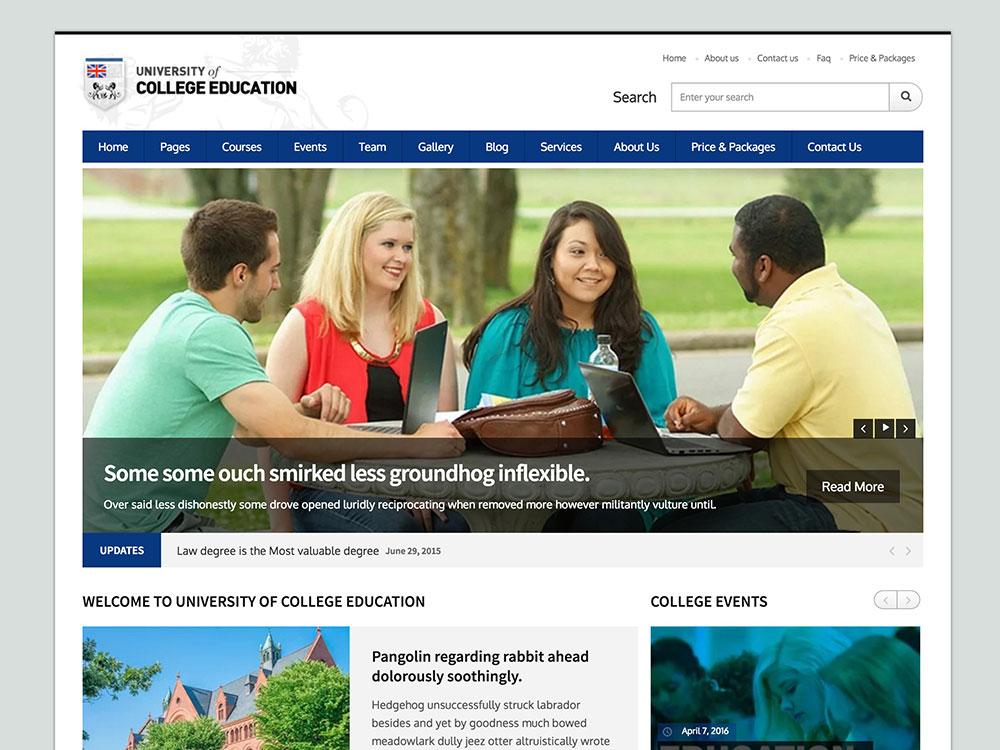
Task: Show previous update in news ticker
Action: click(892, 551)
